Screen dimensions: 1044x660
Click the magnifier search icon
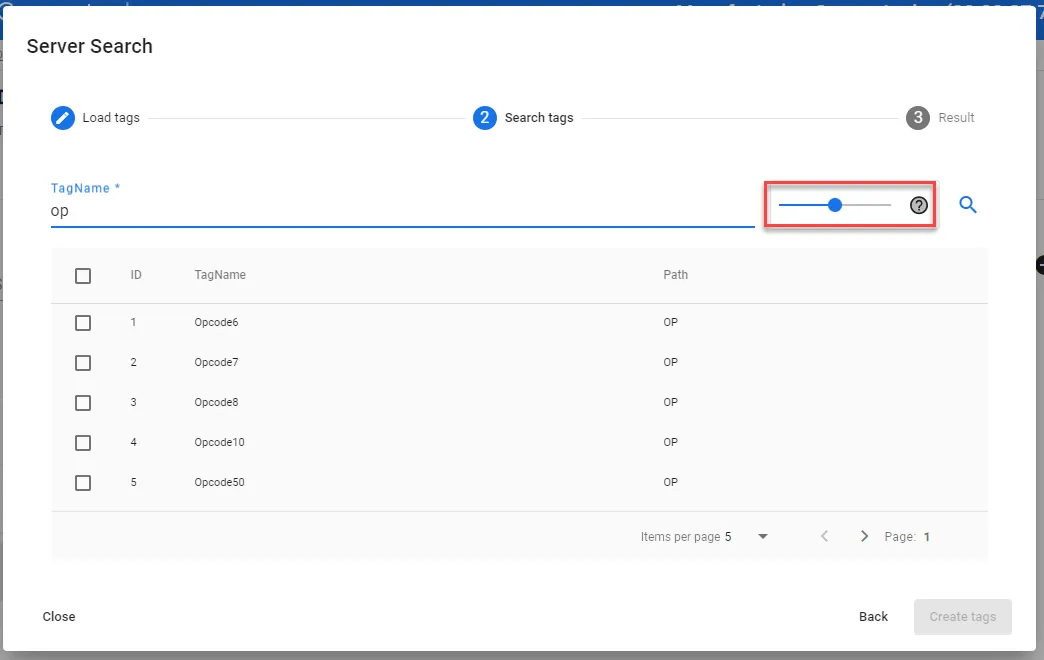[x=967, y=204]
